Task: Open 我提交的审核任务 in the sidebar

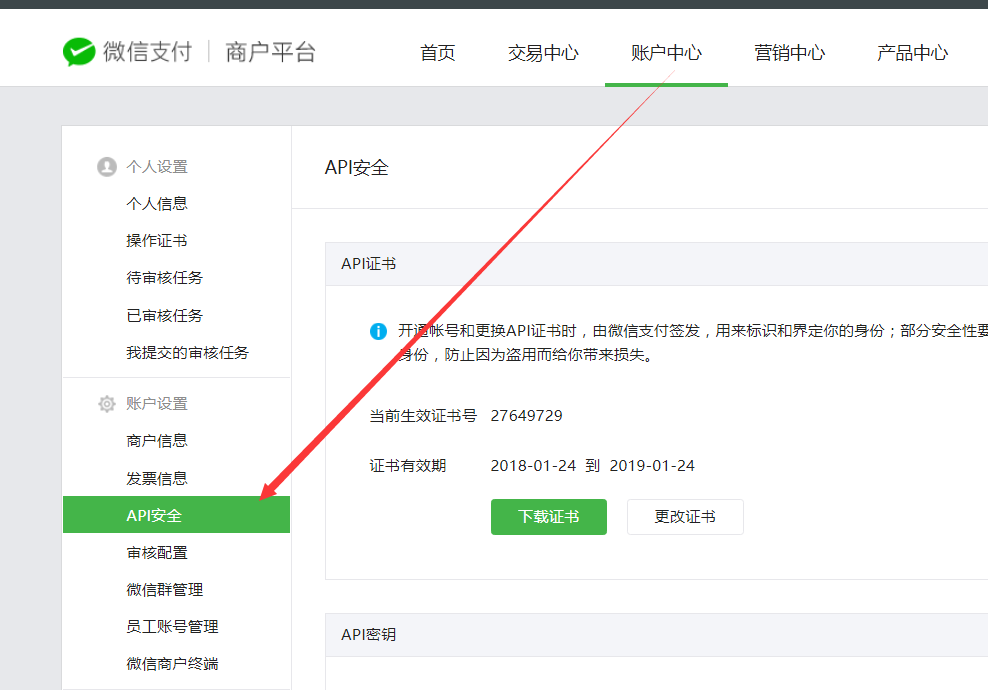Action: 188,352
